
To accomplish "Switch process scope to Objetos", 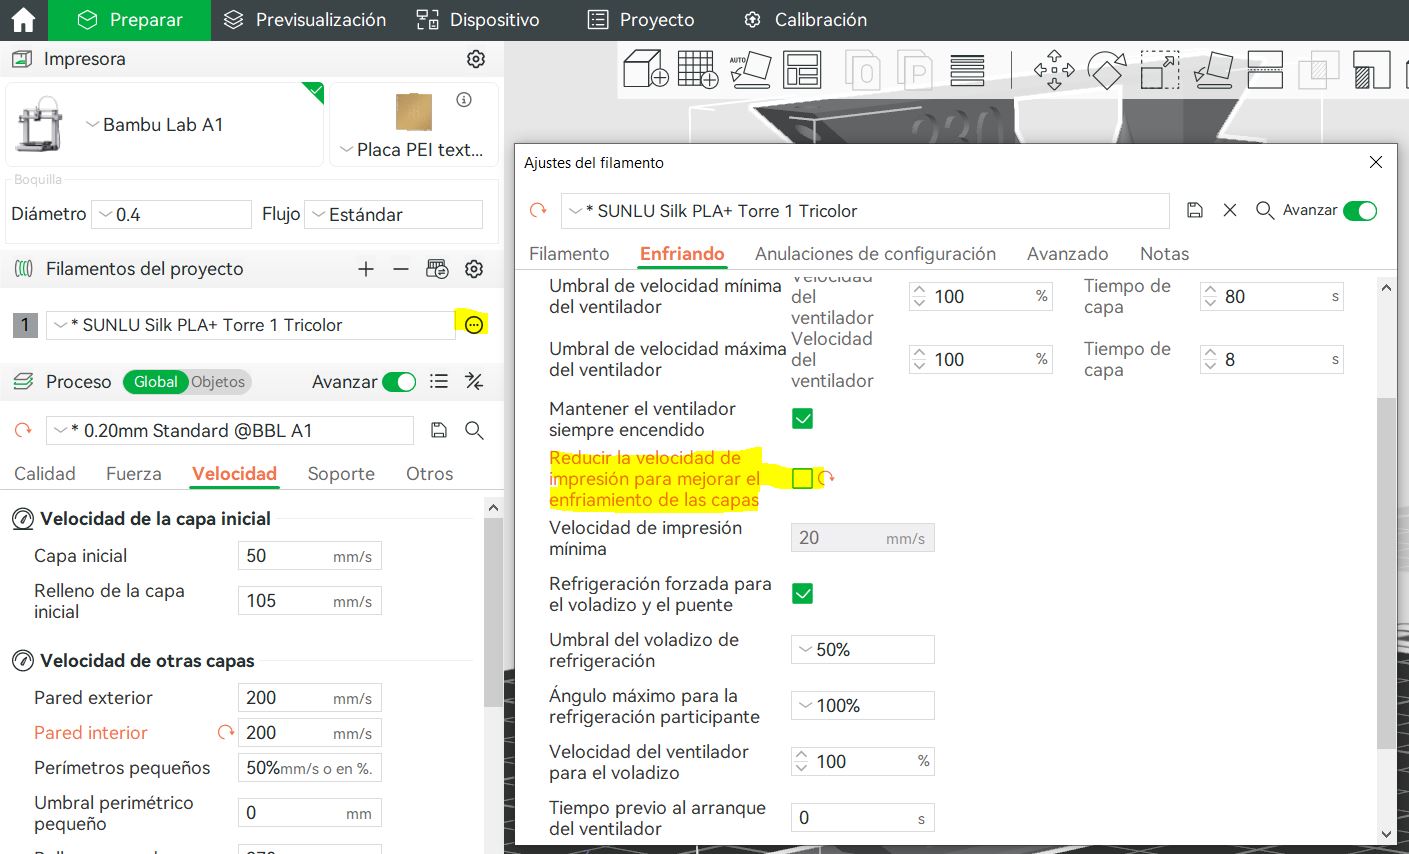I will [x=218, y=382].
